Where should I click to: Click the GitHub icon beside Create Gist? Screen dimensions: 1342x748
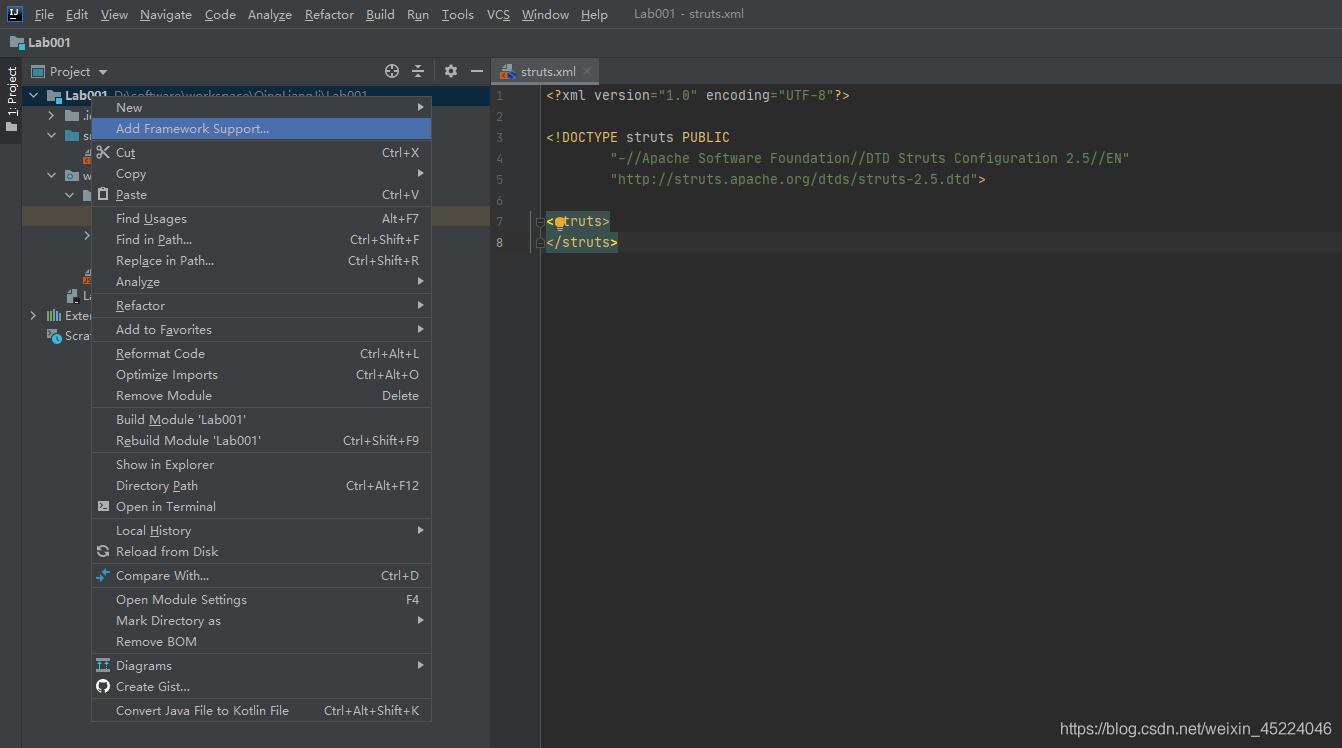pos(103,686)
